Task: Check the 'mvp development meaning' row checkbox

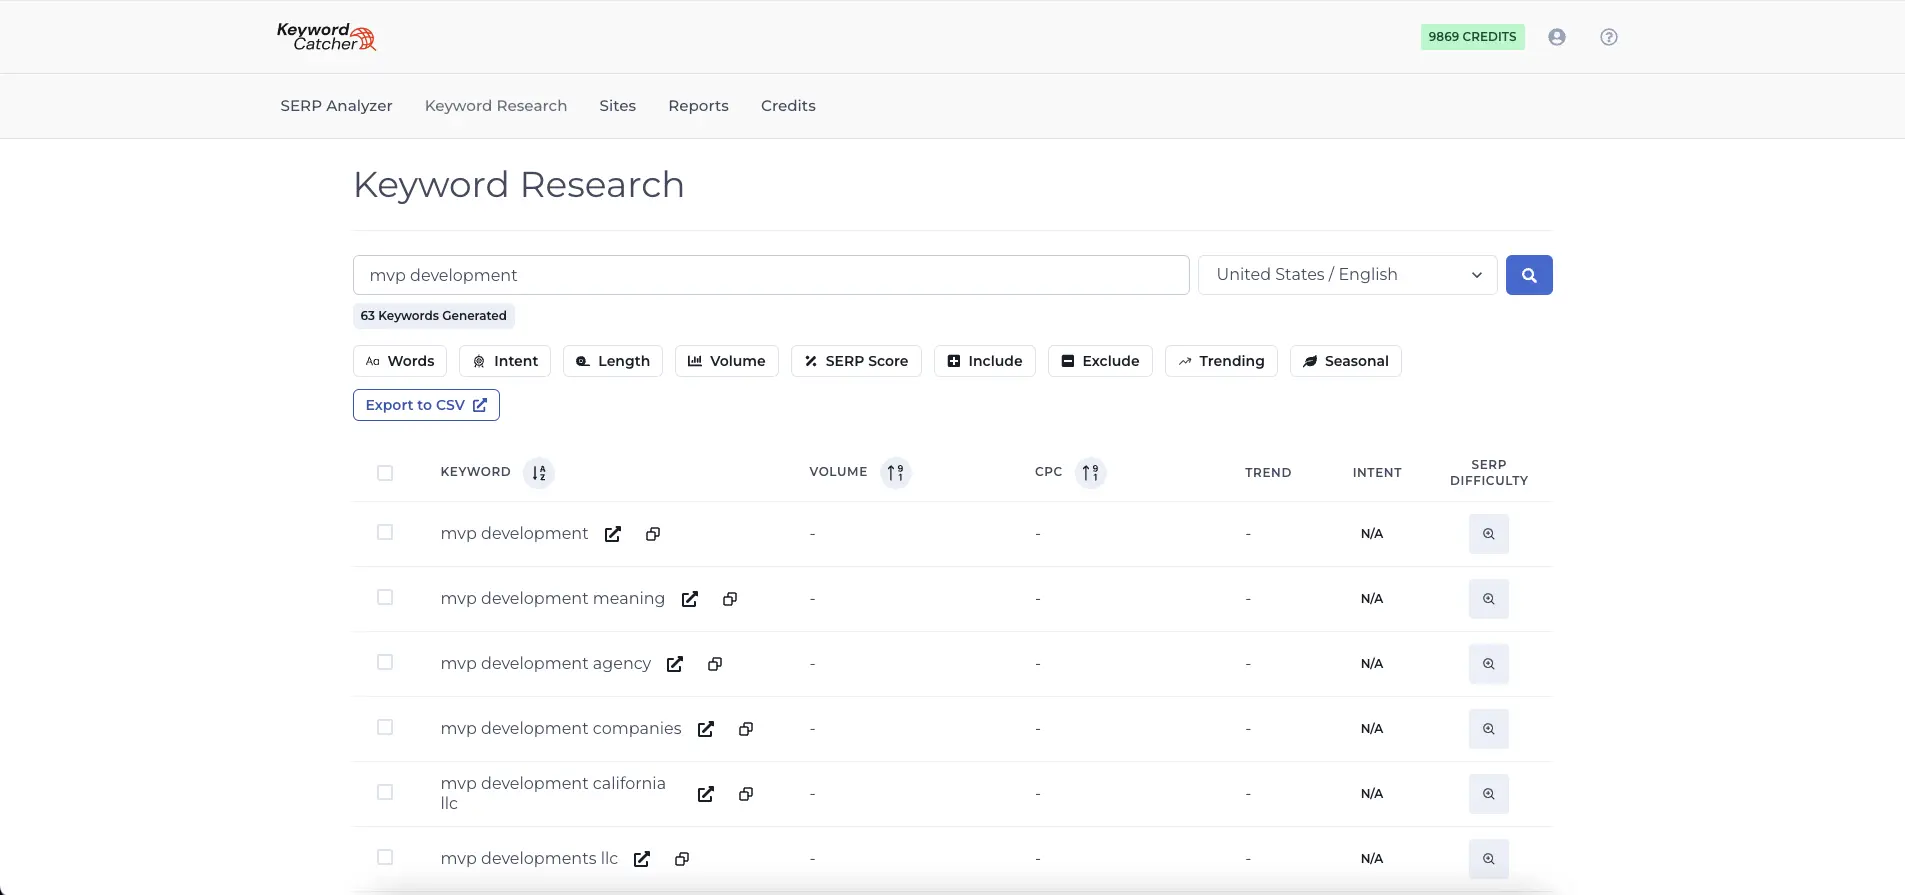Action: pos(385,597)
